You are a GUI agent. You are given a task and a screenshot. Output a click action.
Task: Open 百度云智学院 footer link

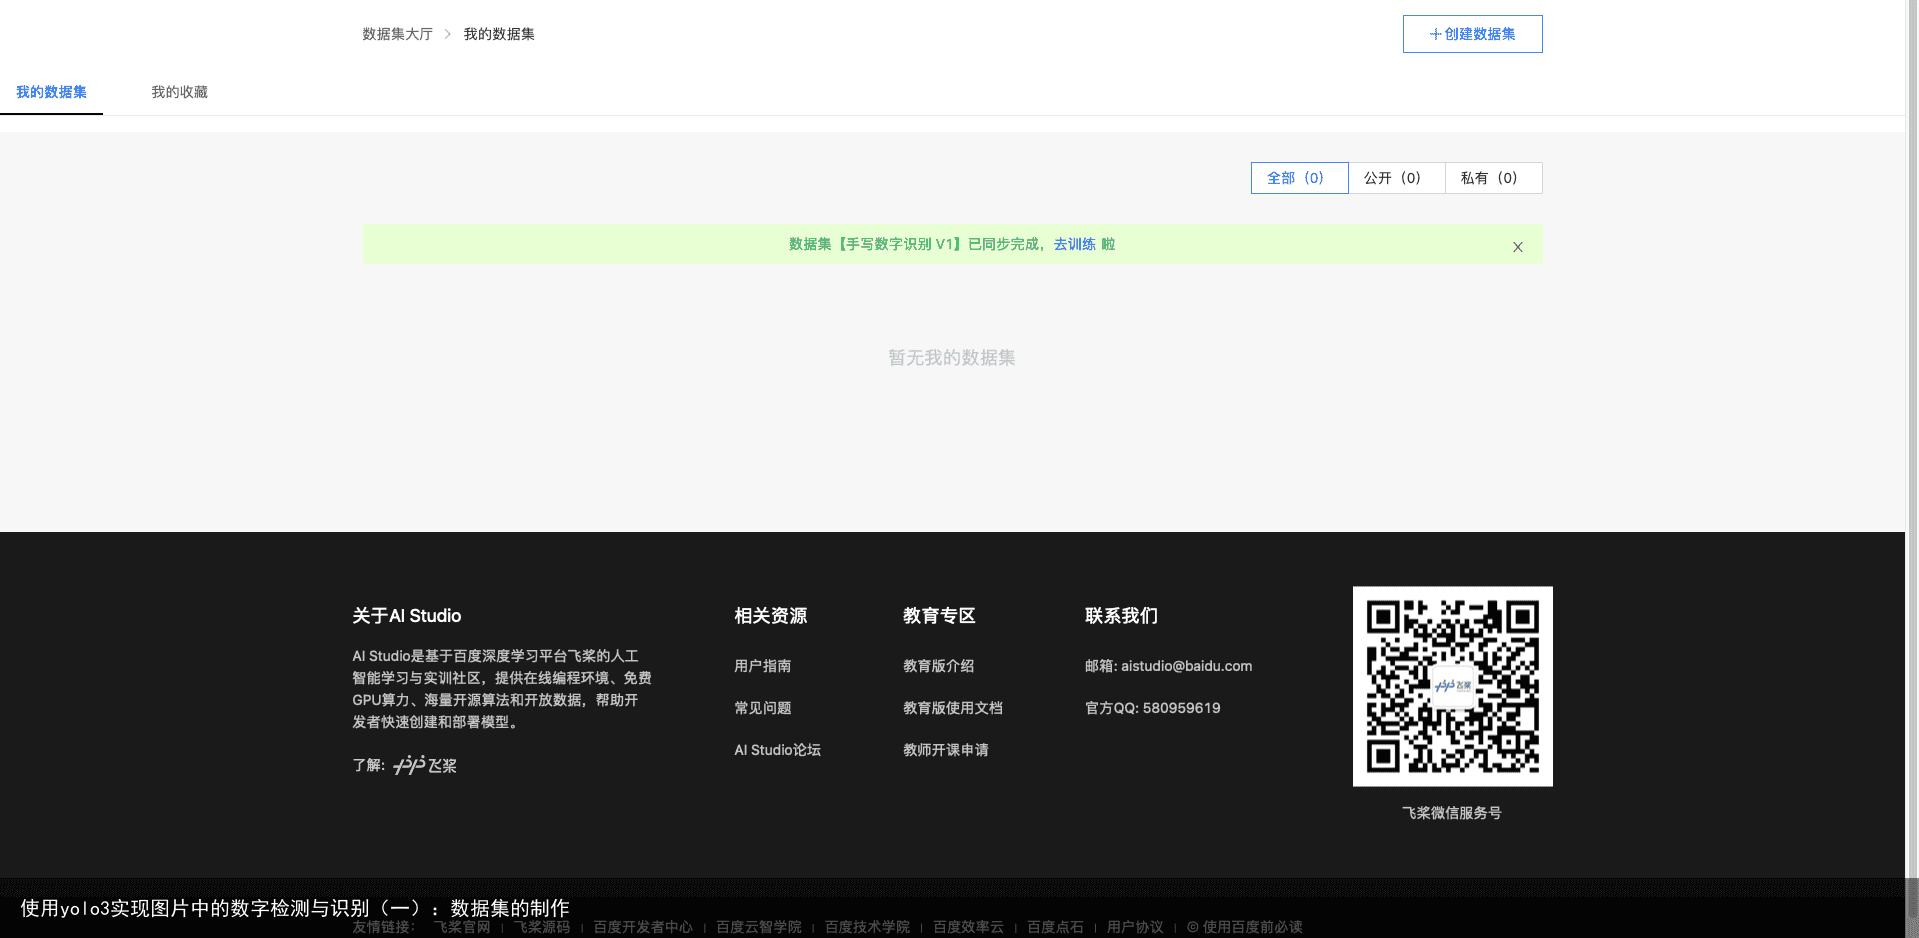(758, 927)
